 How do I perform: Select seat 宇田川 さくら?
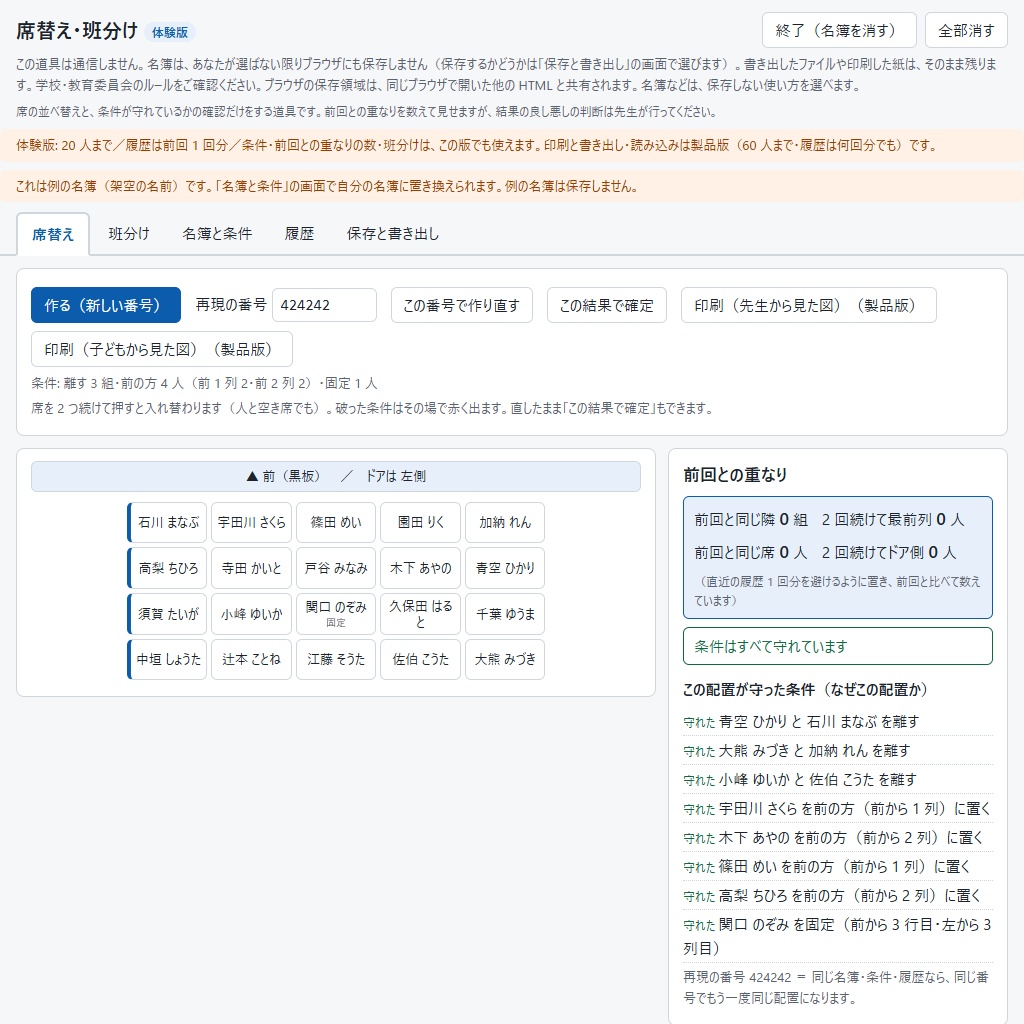pos(251,522)
